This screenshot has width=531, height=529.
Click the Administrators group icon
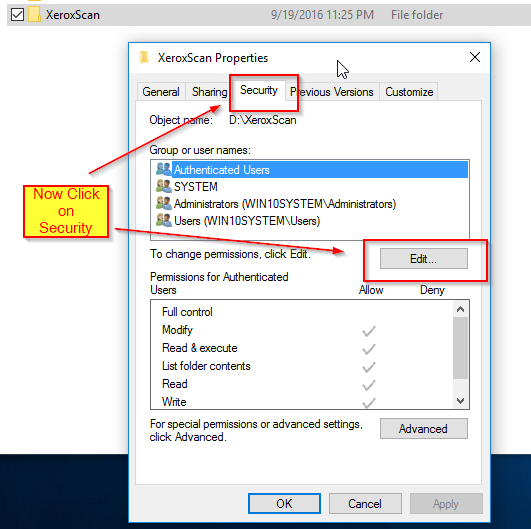click(x=164, y=203)
